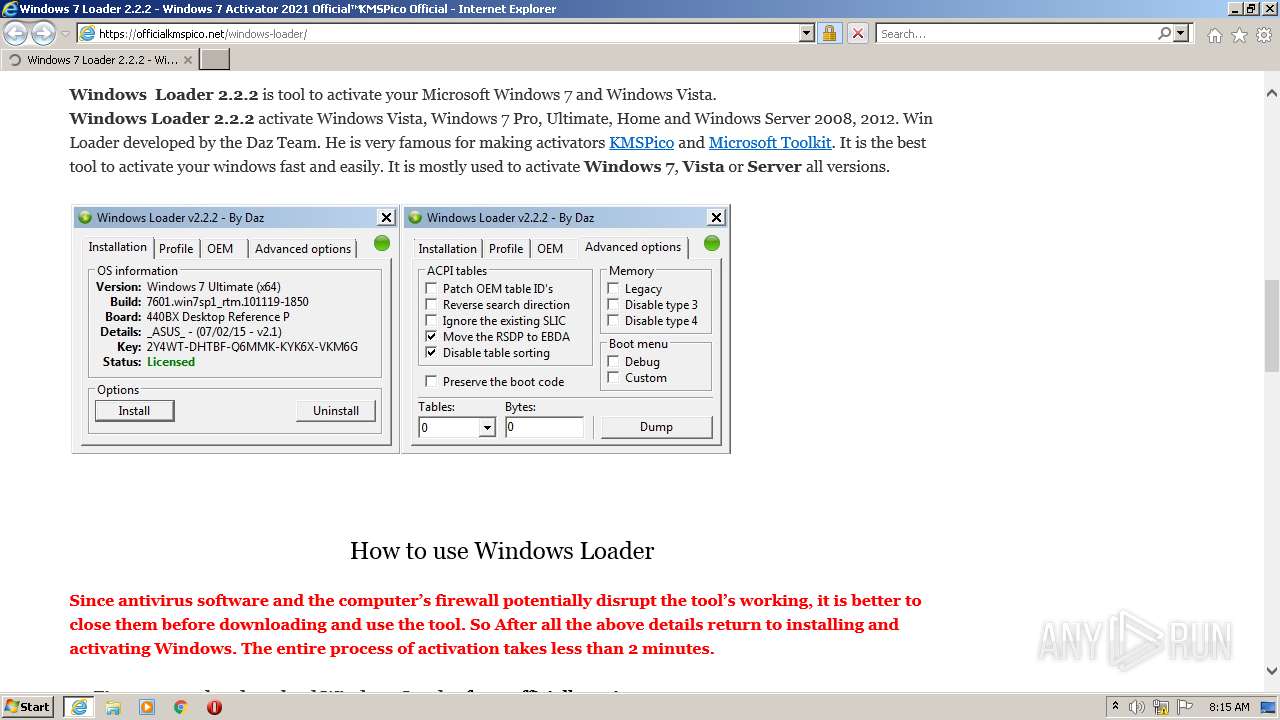
Task: Enable the Legacy memory checkbox
Action: [x=613, y=289]
